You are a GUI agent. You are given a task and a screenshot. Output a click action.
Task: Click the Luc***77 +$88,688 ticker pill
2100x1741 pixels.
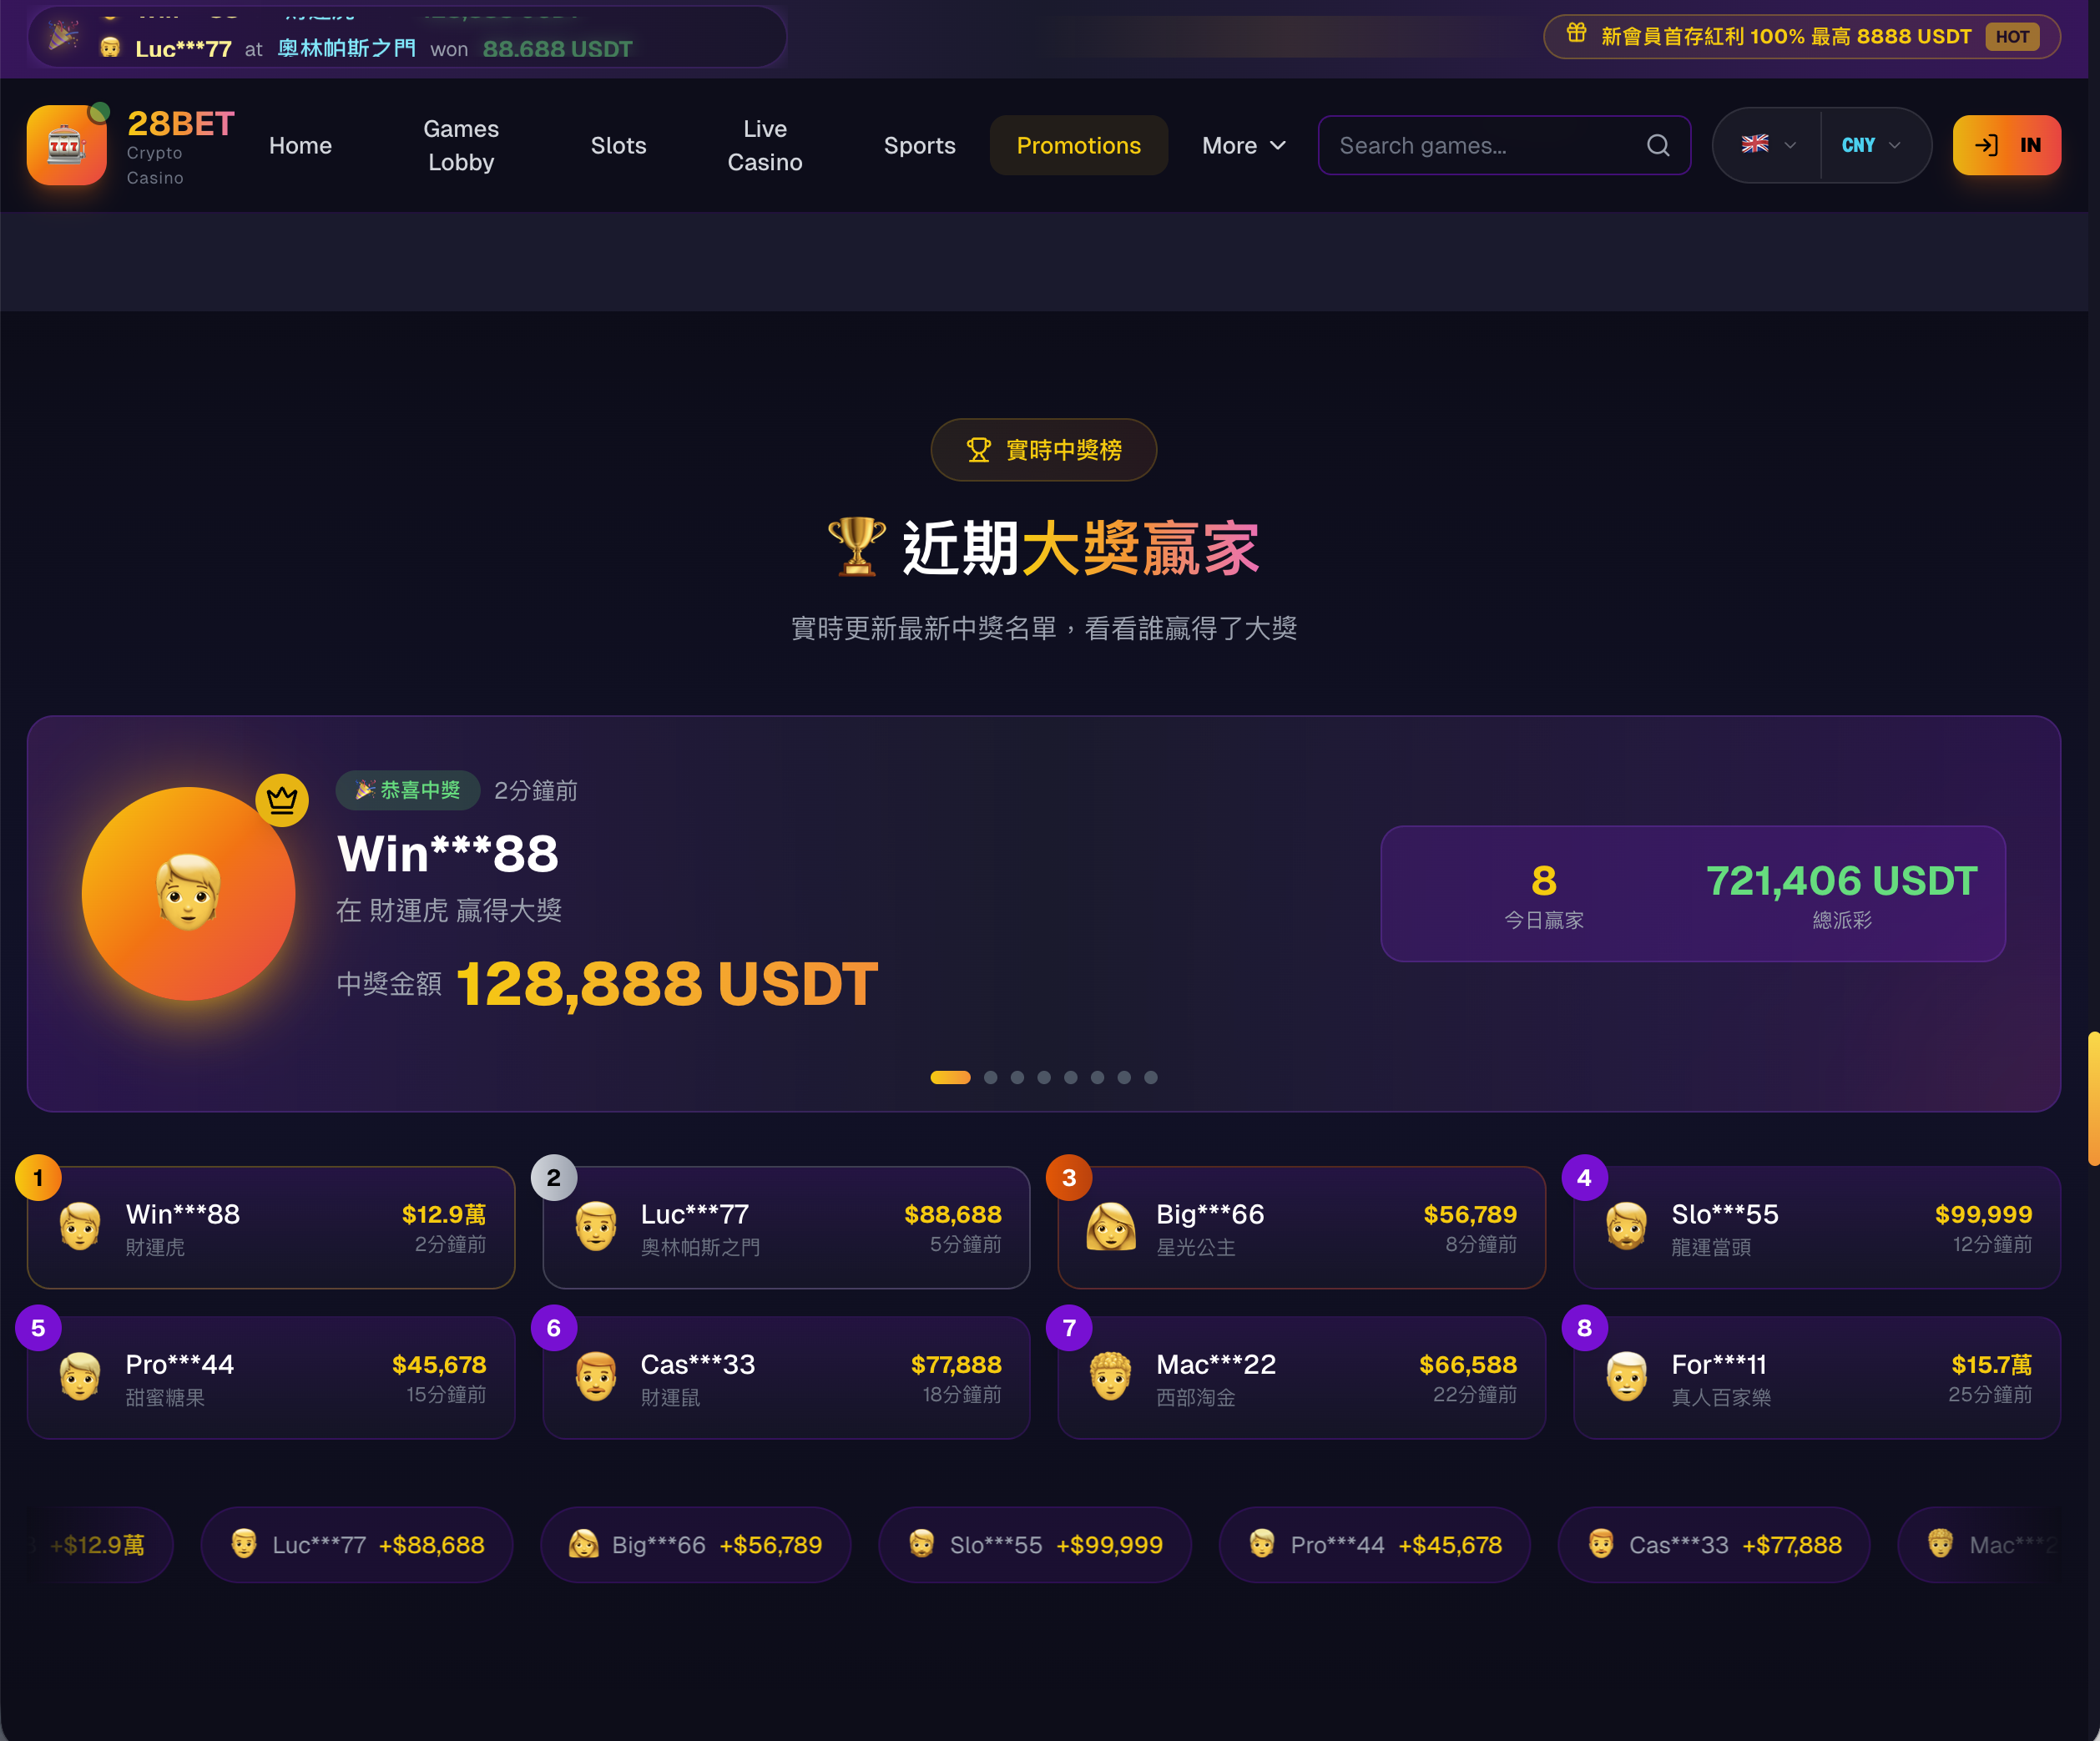(357, 1544)
